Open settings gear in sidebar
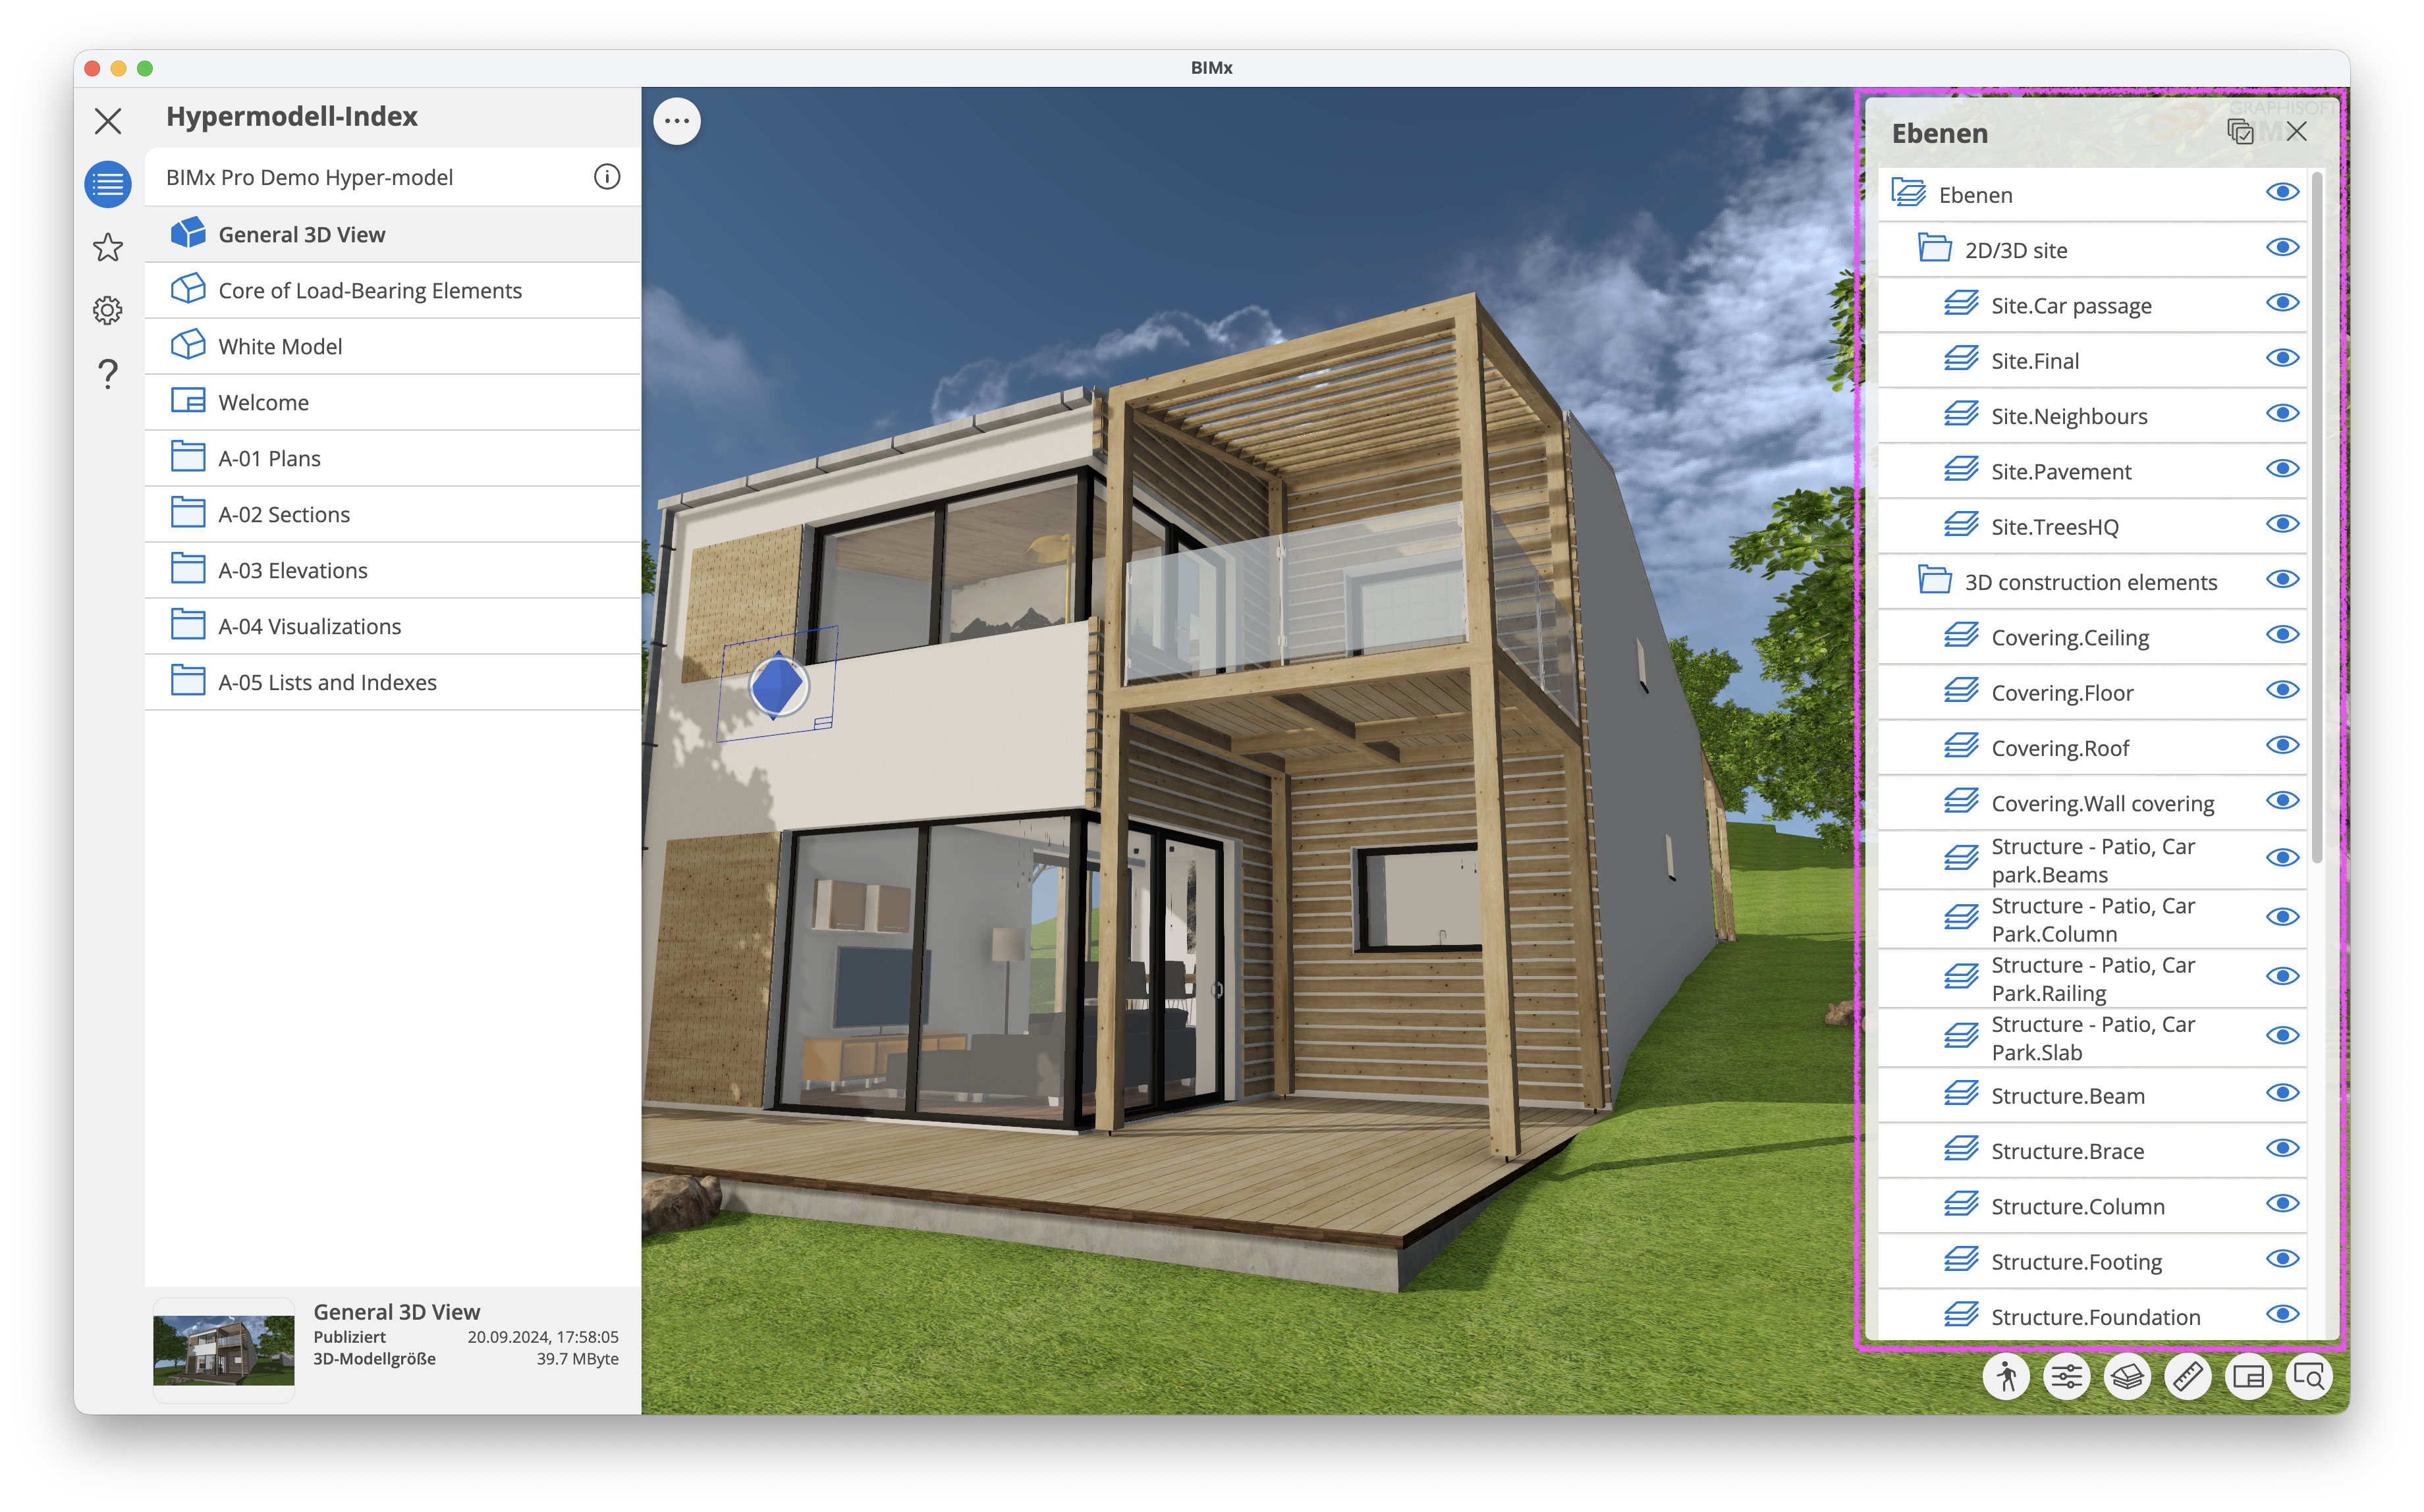The height and width of the screenshot is (1512, 2424). [x=108, y=310]
